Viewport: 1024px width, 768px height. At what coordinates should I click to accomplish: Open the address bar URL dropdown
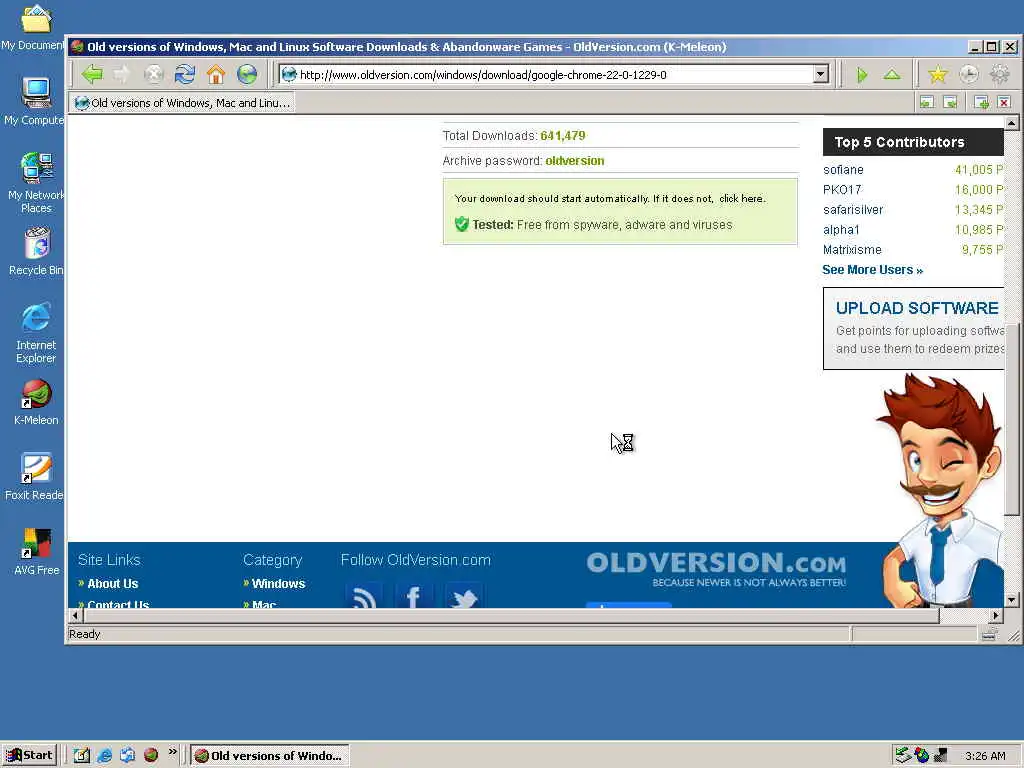click(x=822, y=74)
